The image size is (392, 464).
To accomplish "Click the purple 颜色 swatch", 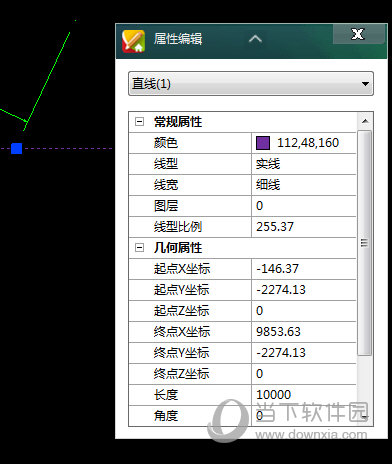I will (263, 143).
